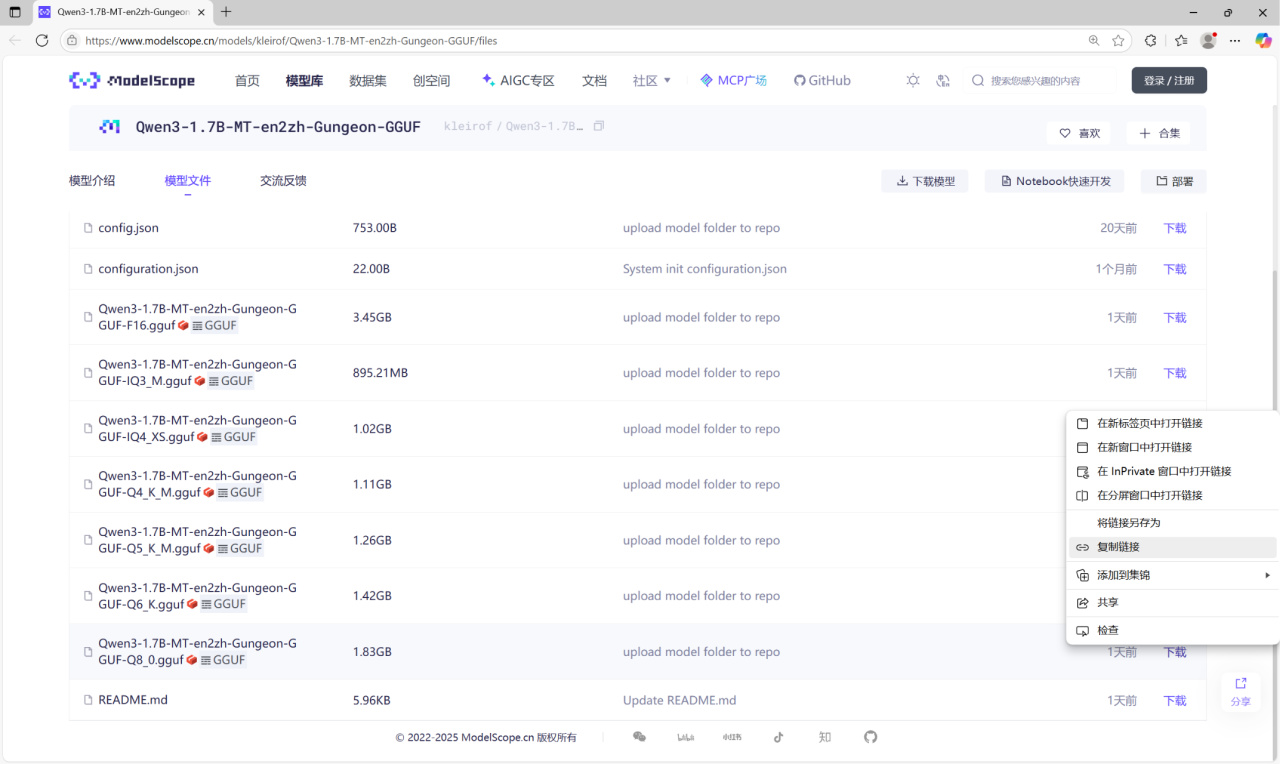Image resolution: width=1280 pixels, height=764 pixels.
Task: Open the TikTok/Douyin footer icon
Action: [779, 737]
